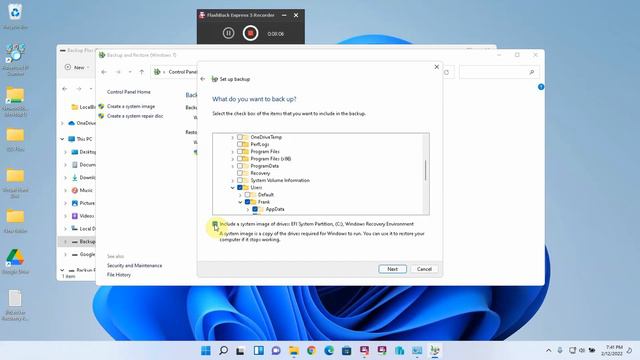The image size is (640, 360).
Task: Click the Cancel button
Action: [424, 269]
